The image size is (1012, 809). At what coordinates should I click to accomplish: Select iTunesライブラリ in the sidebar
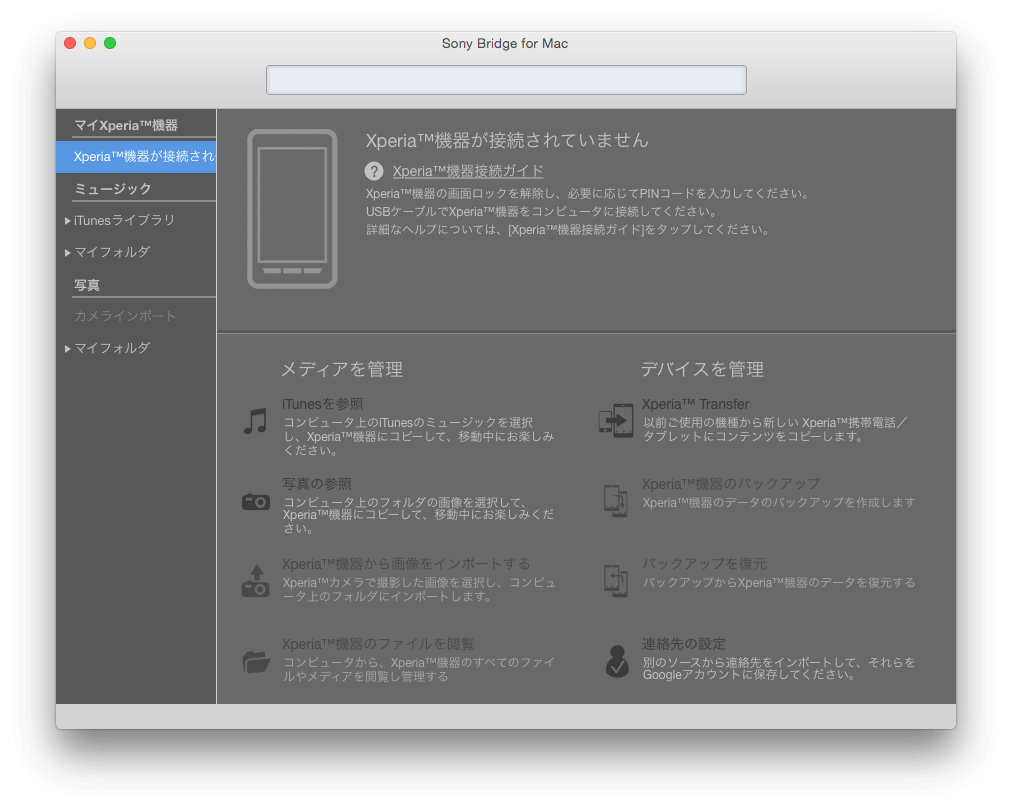124,220
